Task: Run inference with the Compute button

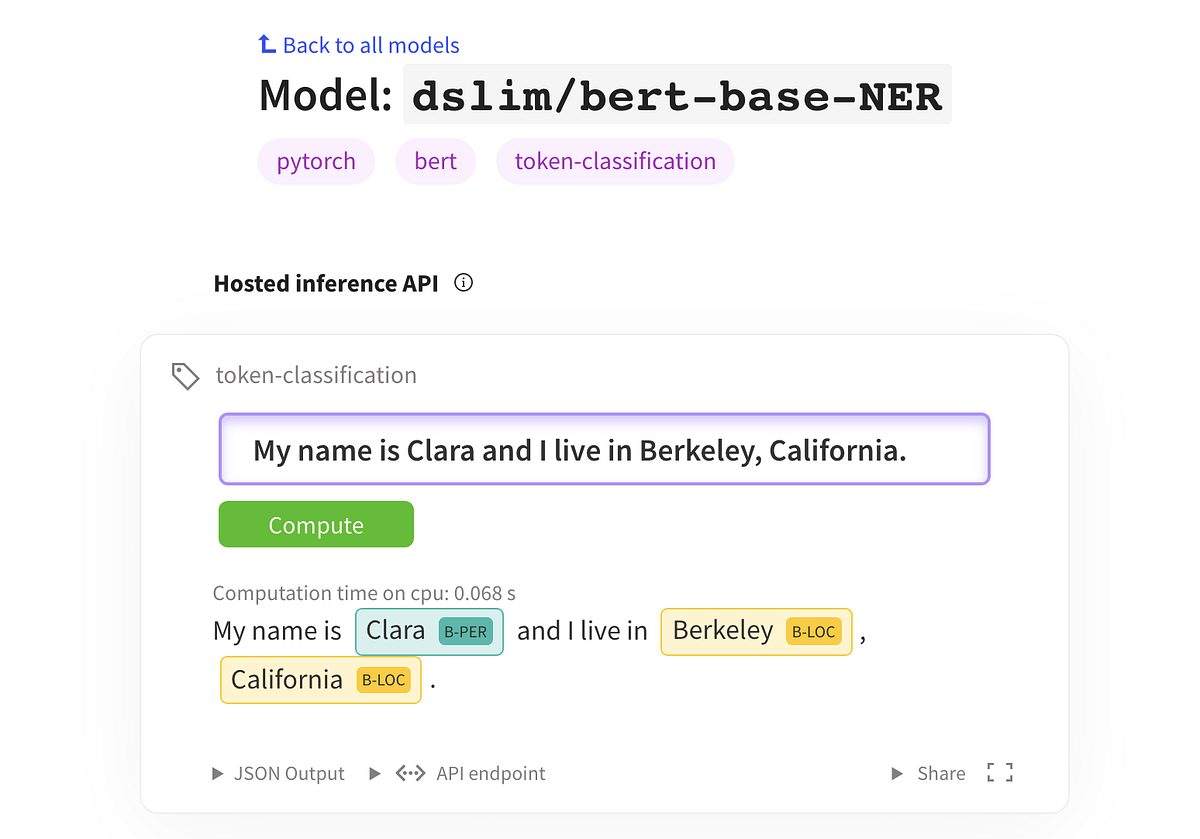Action: 316,525
